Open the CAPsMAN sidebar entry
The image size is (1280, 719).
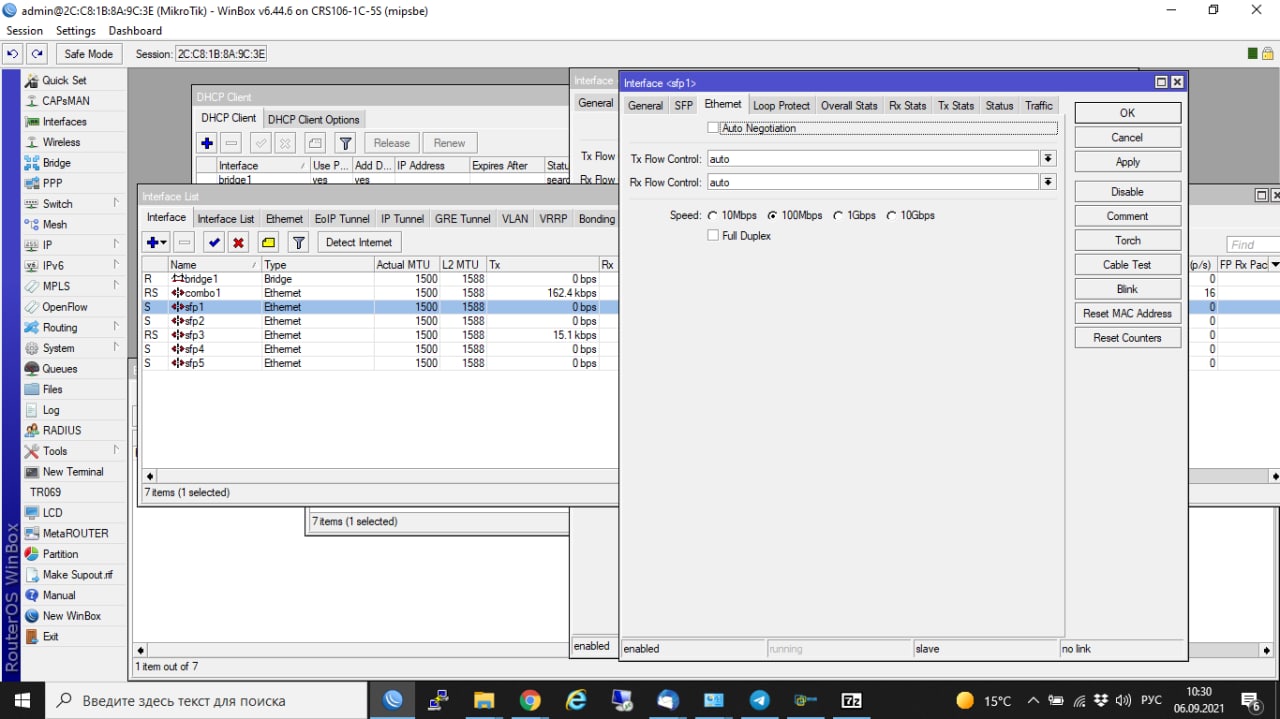(x=65, y=101)
